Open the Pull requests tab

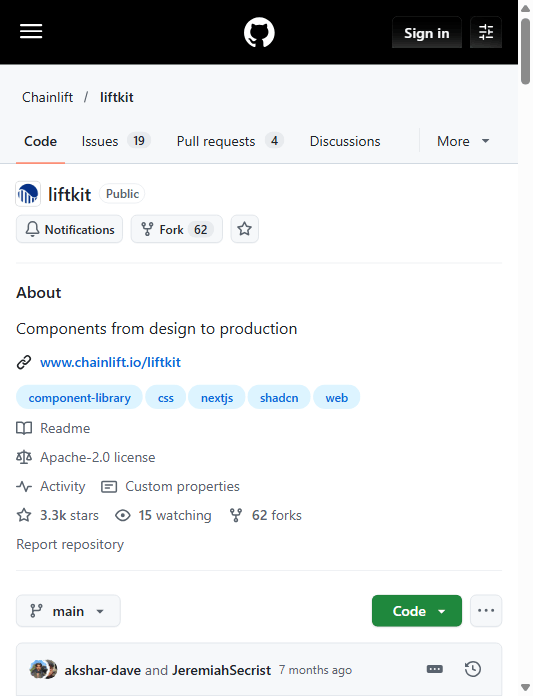click(x=230, y=141)
